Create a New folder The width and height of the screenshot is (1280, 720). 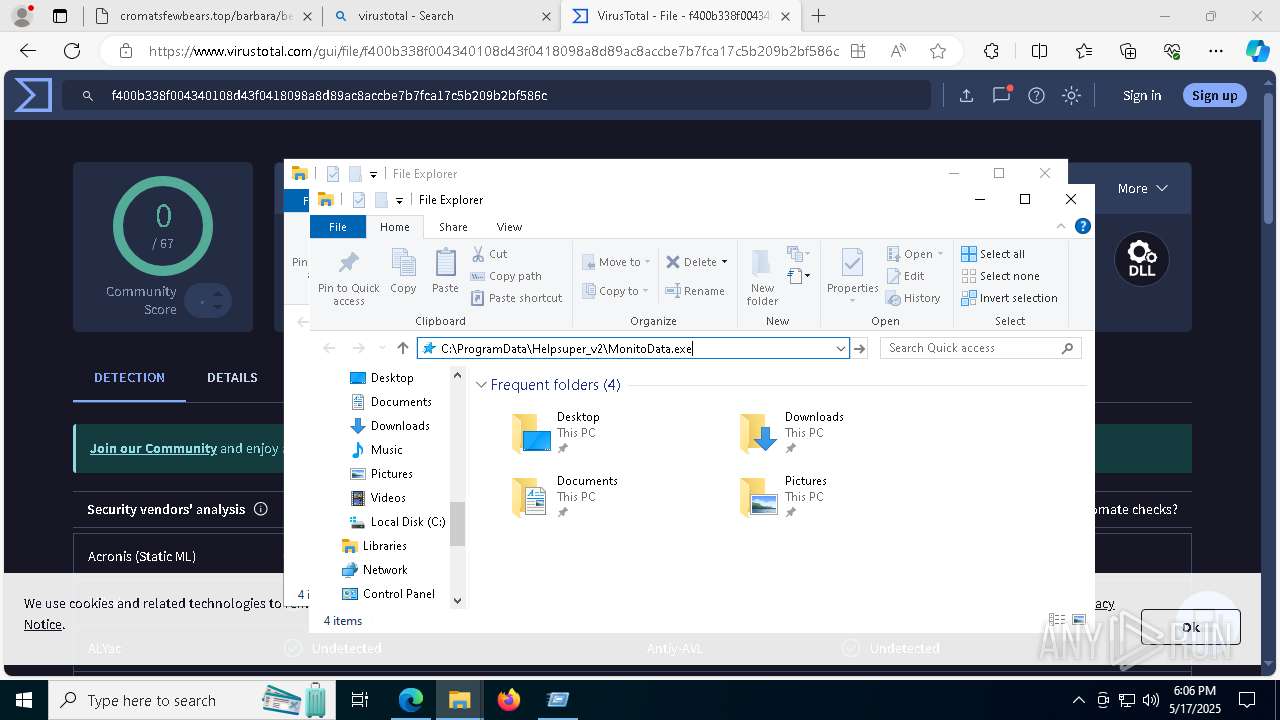(762, 277)
